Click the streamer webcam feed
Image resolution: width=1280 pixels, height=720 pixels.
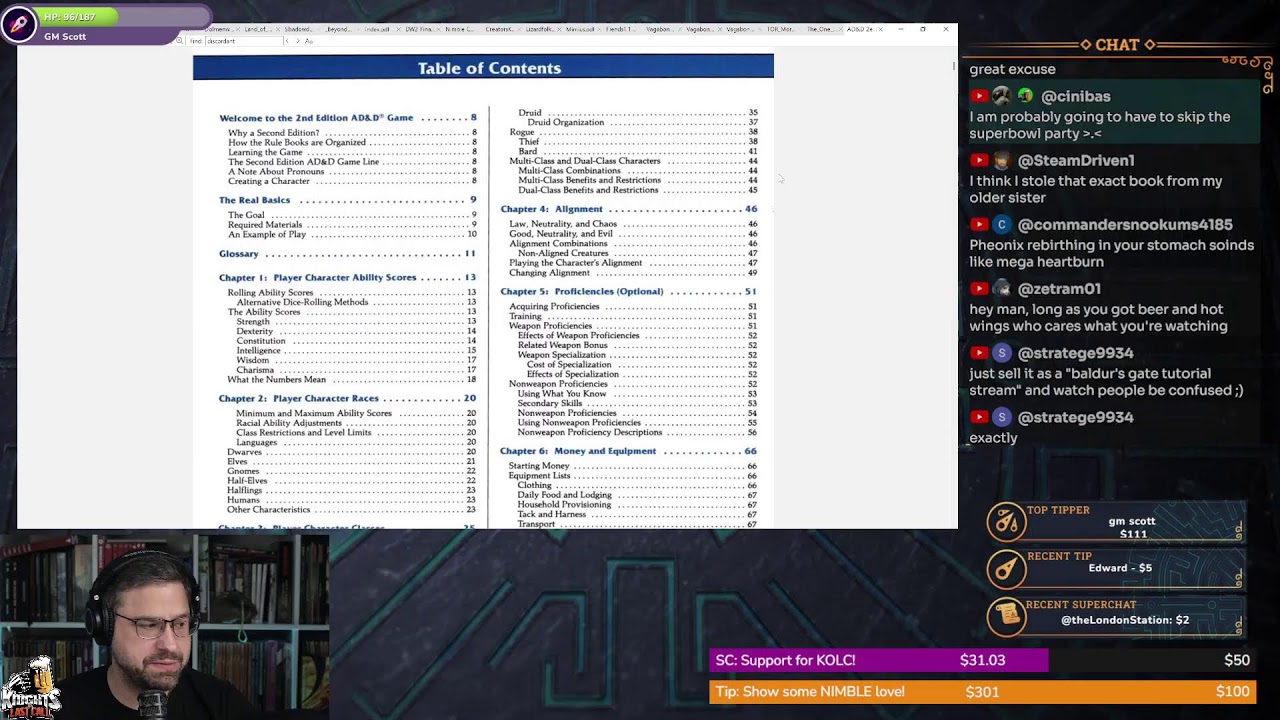[x=164, y=627]
